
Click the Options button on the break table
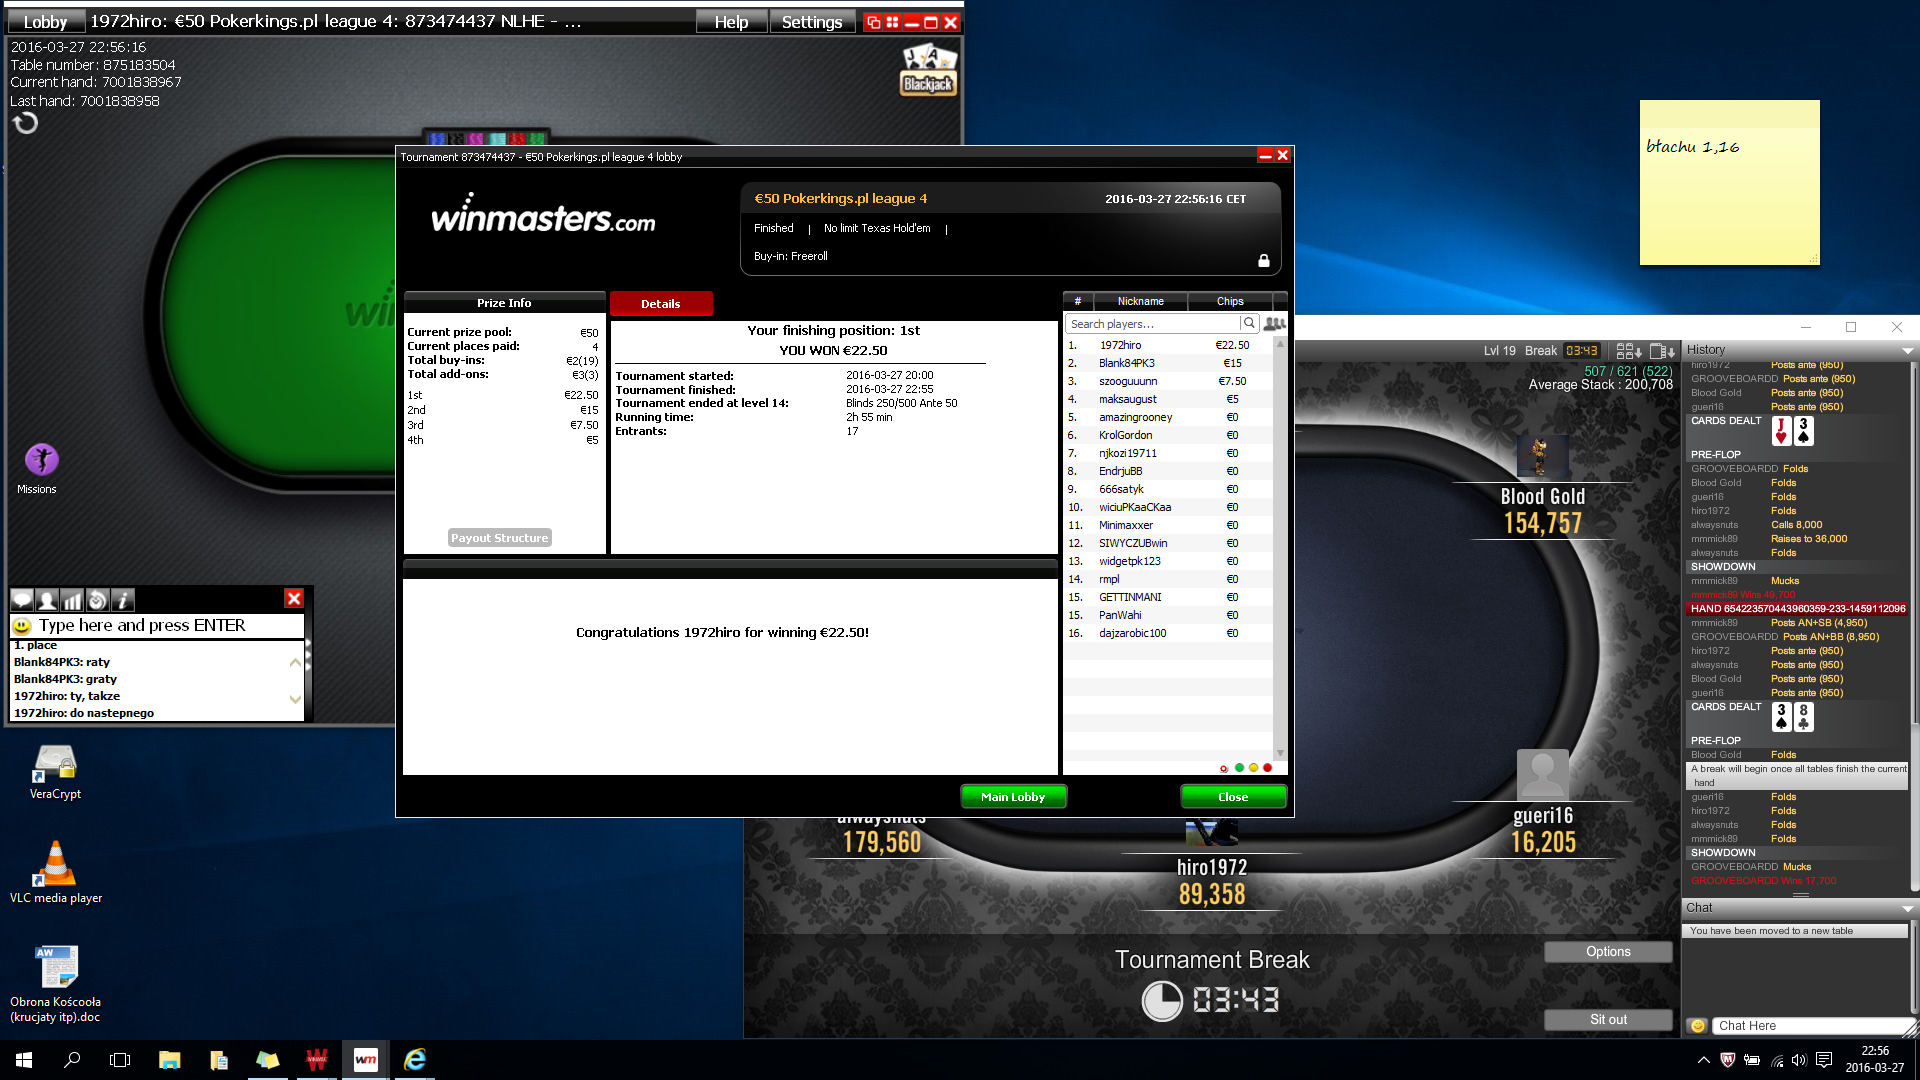tap(1608, 952)
